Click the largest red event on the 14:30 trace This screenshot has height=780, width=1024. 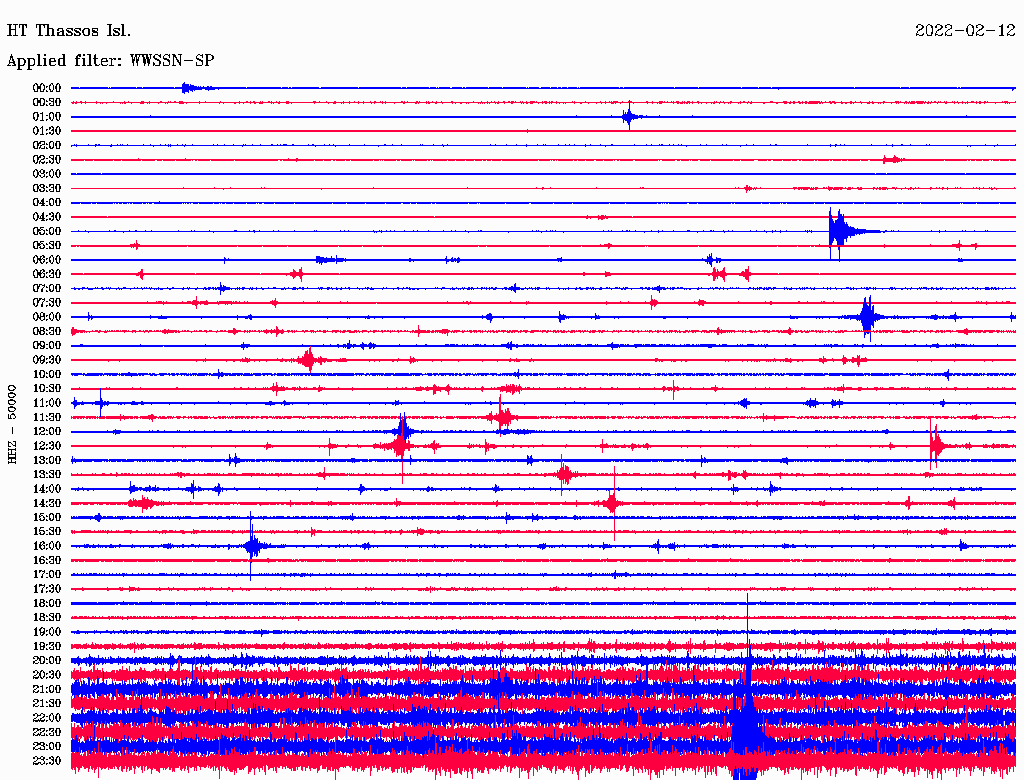coord(613,504)
